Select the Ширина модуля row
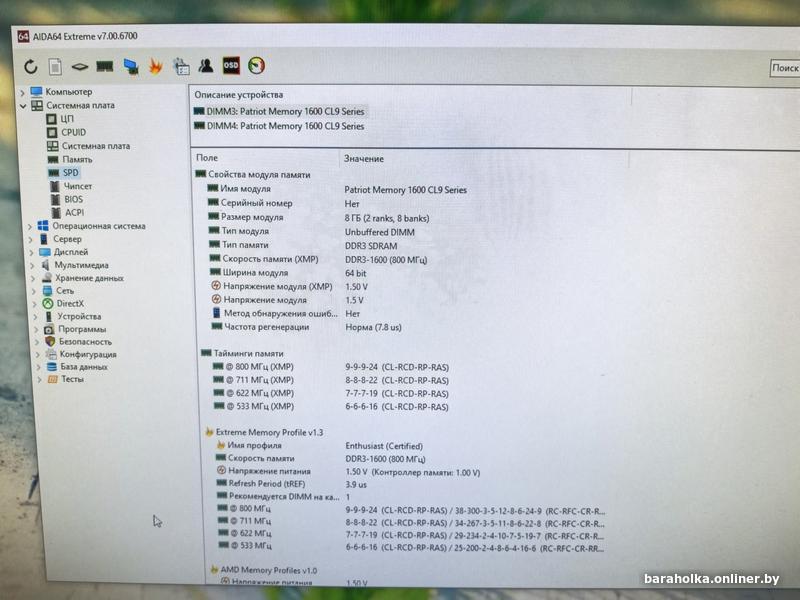This screenshot has width=800, height=600. [287, 273]
